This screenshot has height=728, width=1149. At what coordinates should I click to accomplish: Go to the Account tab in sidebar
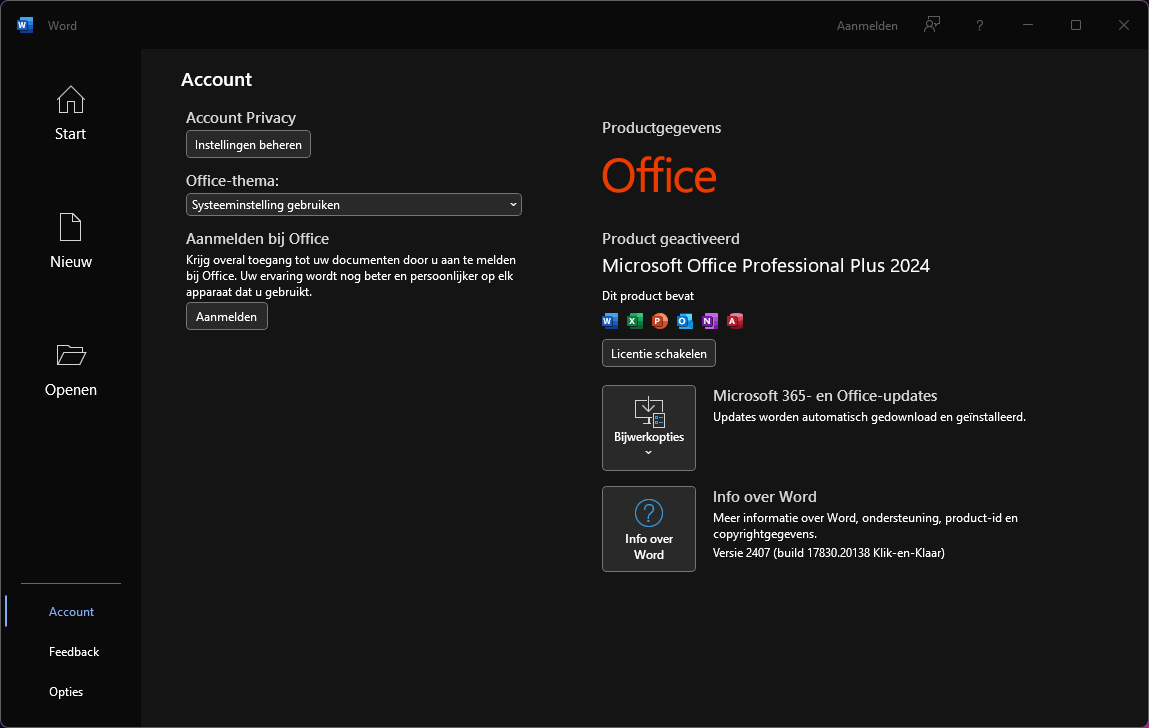71,611
